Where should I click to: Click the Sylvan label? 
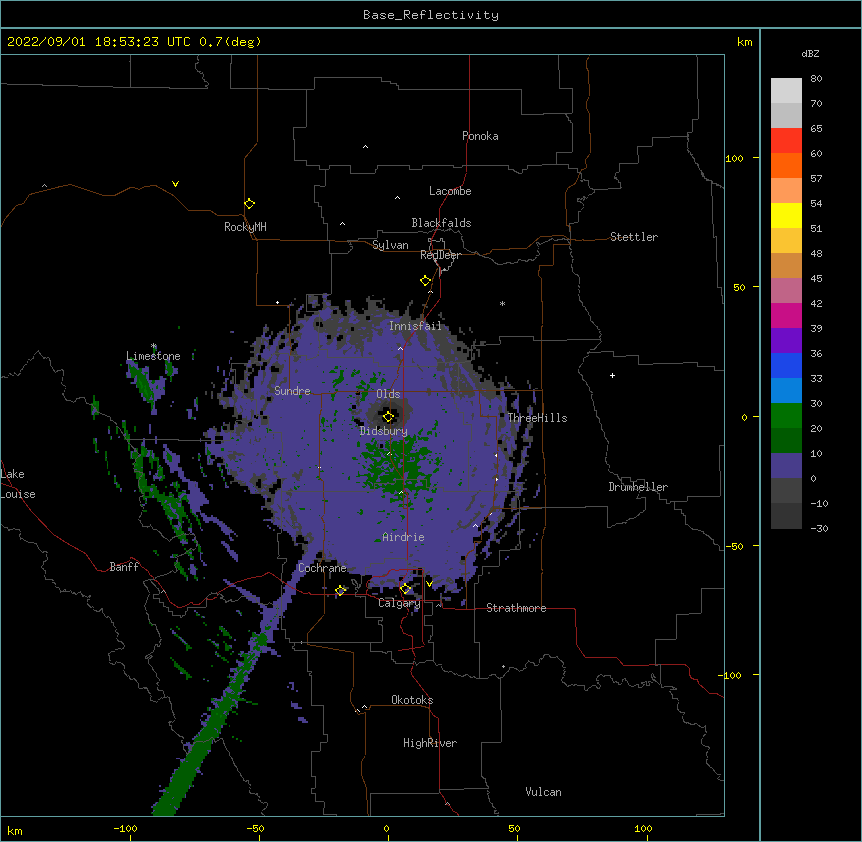(x=390, y=245)
